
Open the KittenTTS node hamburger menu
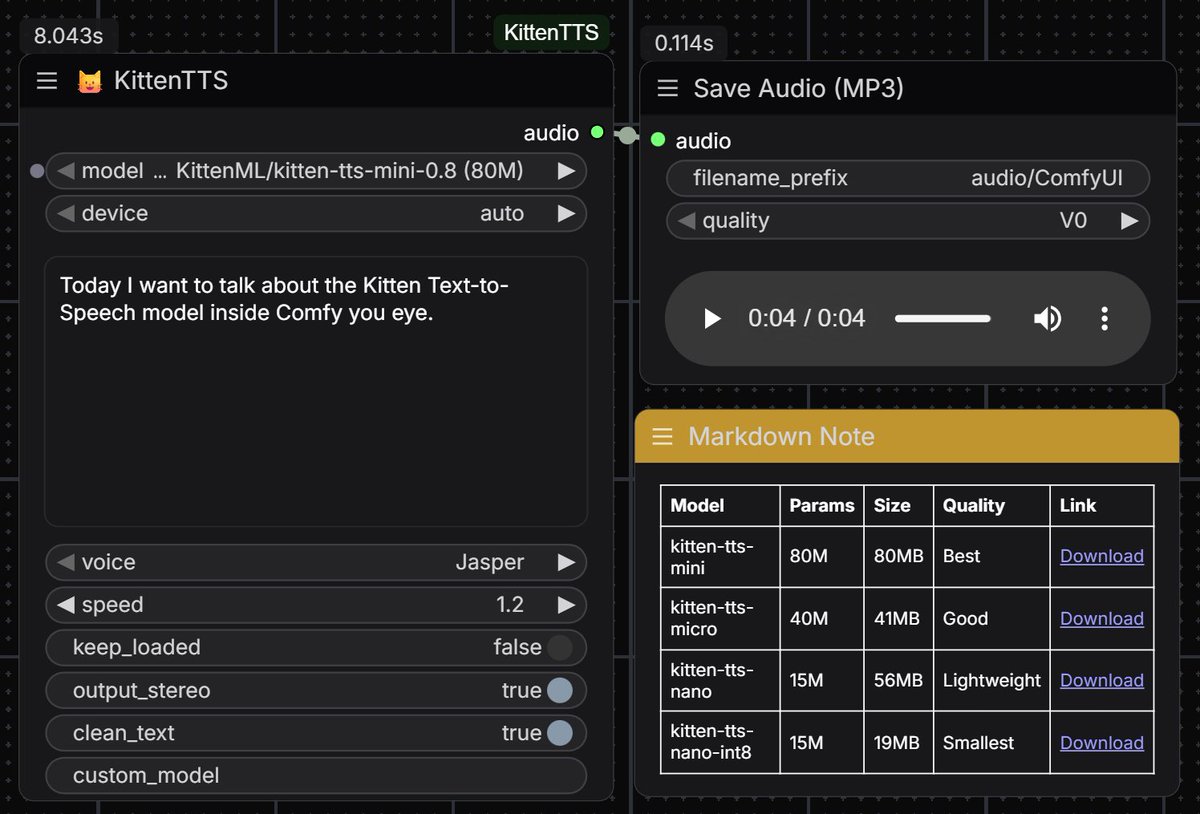click(47, 81)
